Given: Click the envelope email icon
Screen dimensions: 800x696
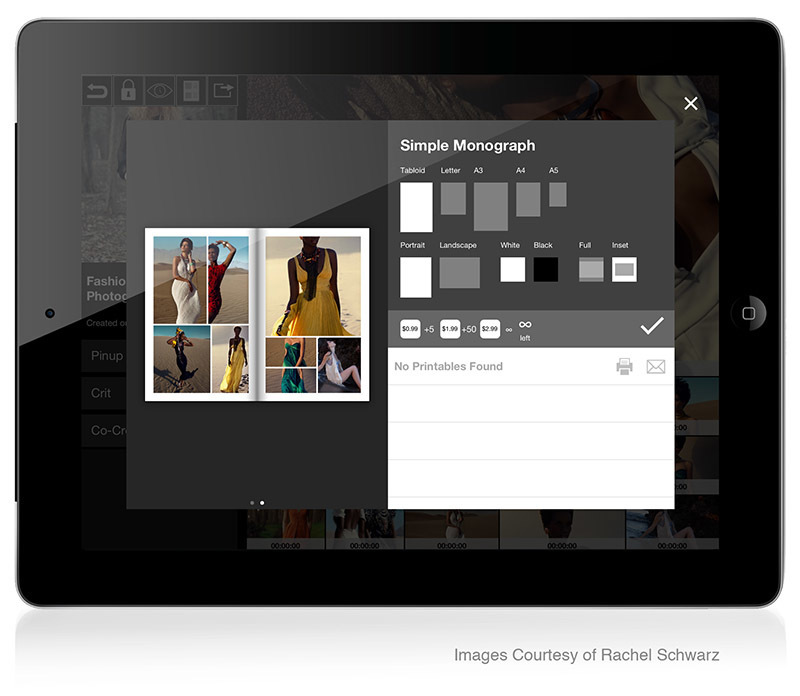Looking at the screenshot, I should (x=655, y=367).
